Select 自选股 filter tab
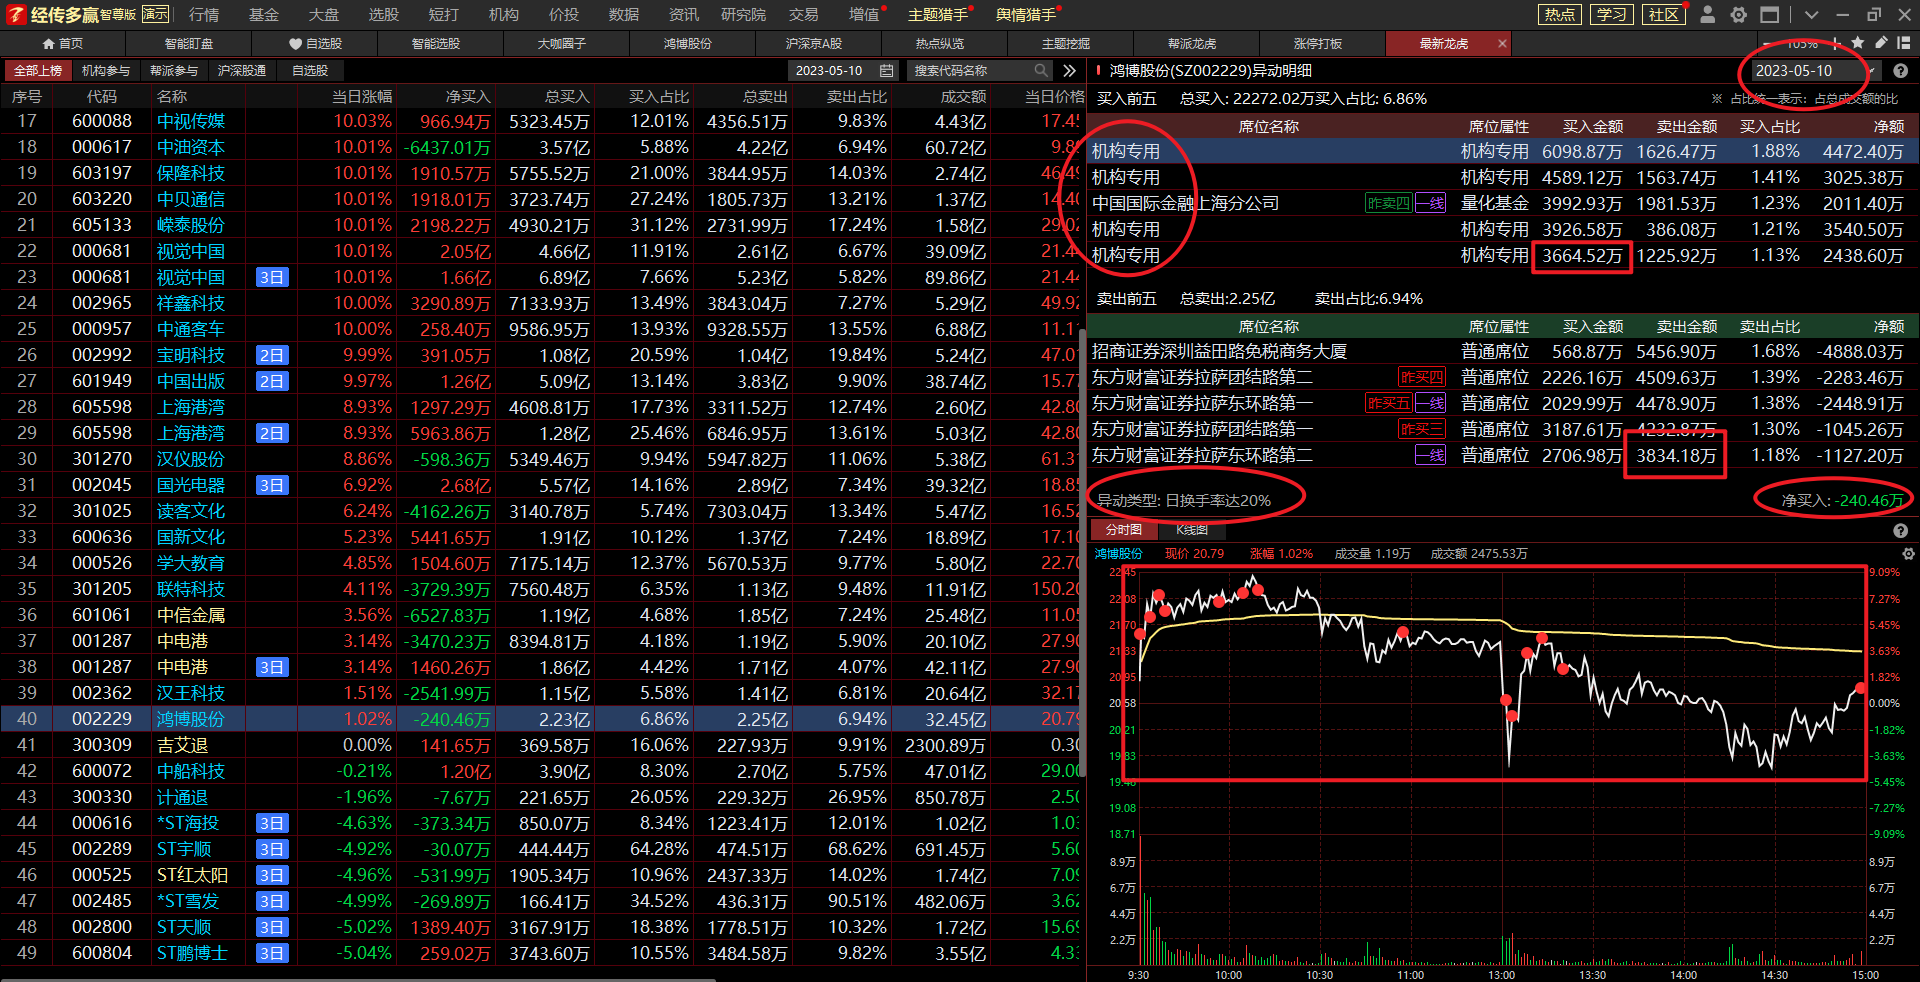The image size is (1920, 982). click(x=310, y=71)
